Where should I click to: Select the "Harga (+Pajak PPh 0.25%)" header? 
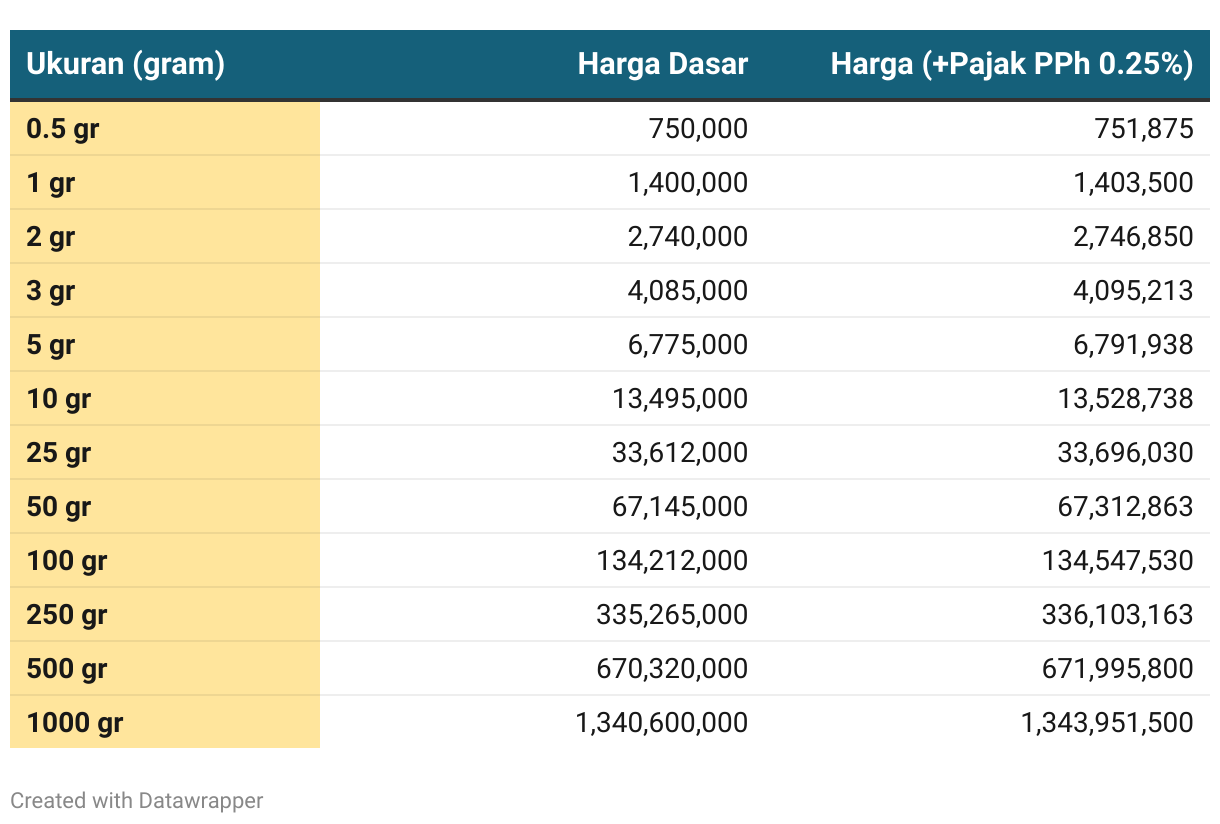pyautogui.click(x=1011, y=65)
